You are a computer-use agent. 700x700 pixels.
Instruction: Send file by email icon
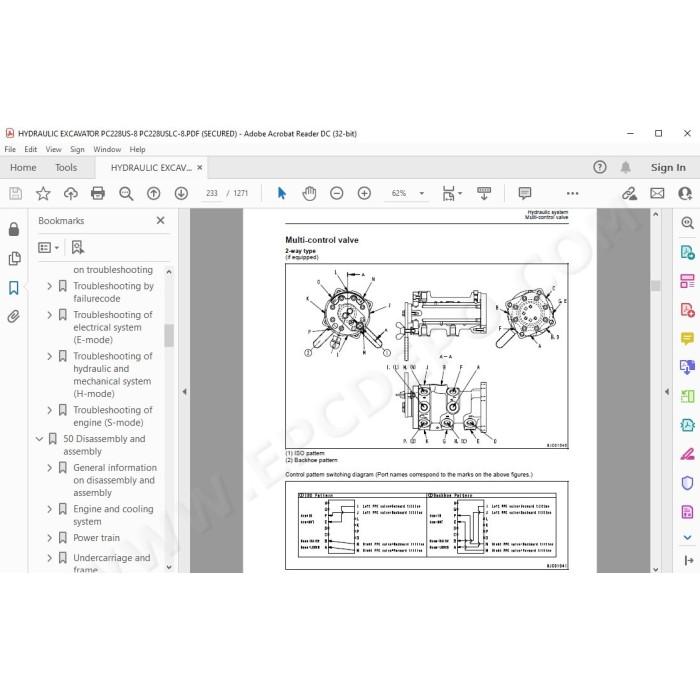657,193
